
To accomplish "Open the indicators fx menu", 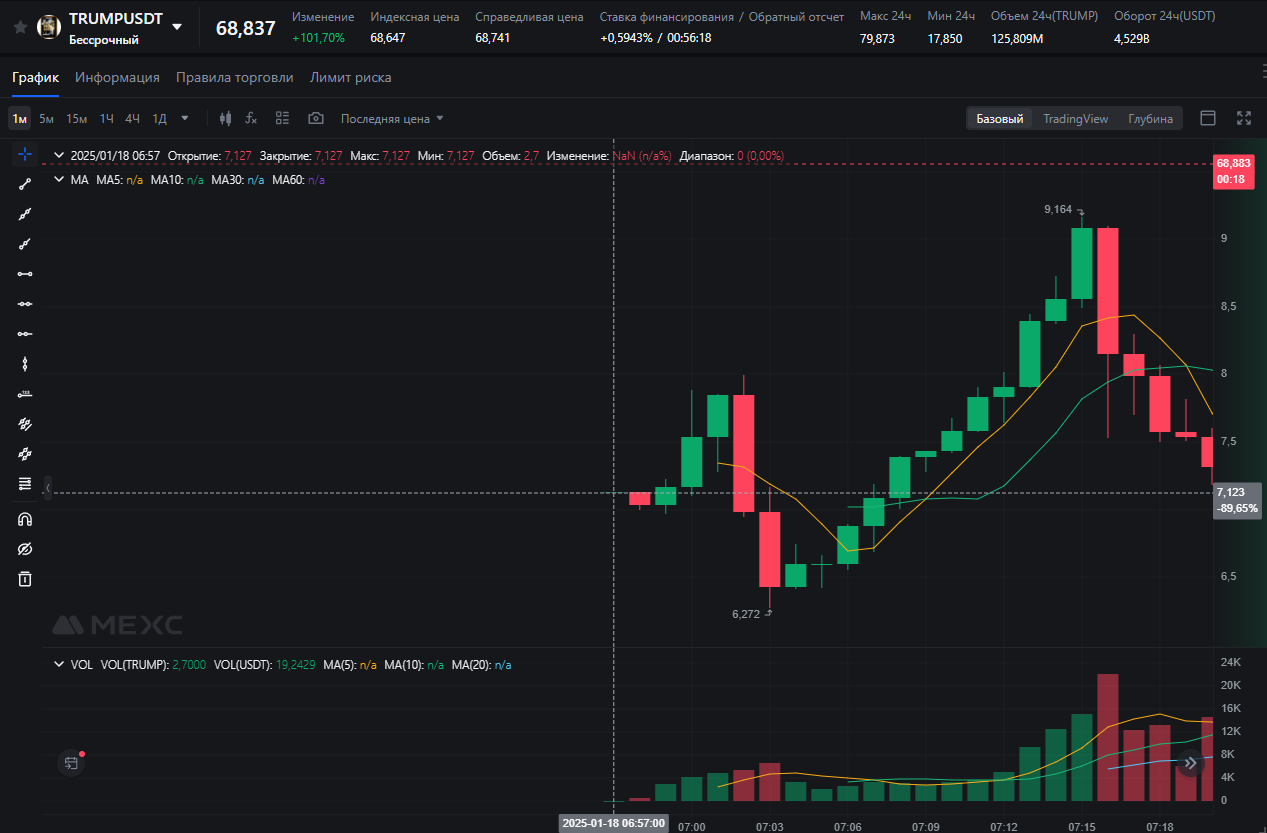I will pos(251,118).
